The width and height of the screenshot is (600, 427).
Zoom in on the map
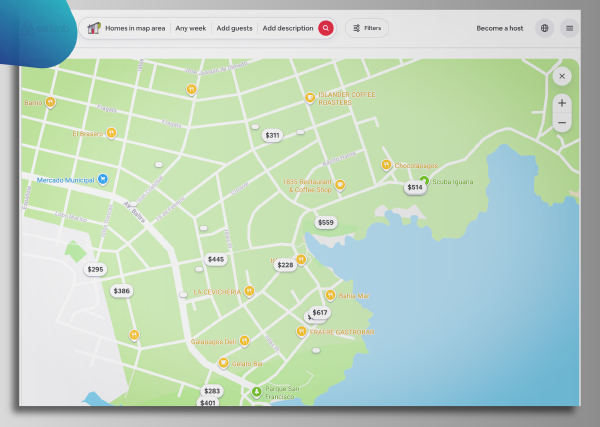click(x=562, y=103)
